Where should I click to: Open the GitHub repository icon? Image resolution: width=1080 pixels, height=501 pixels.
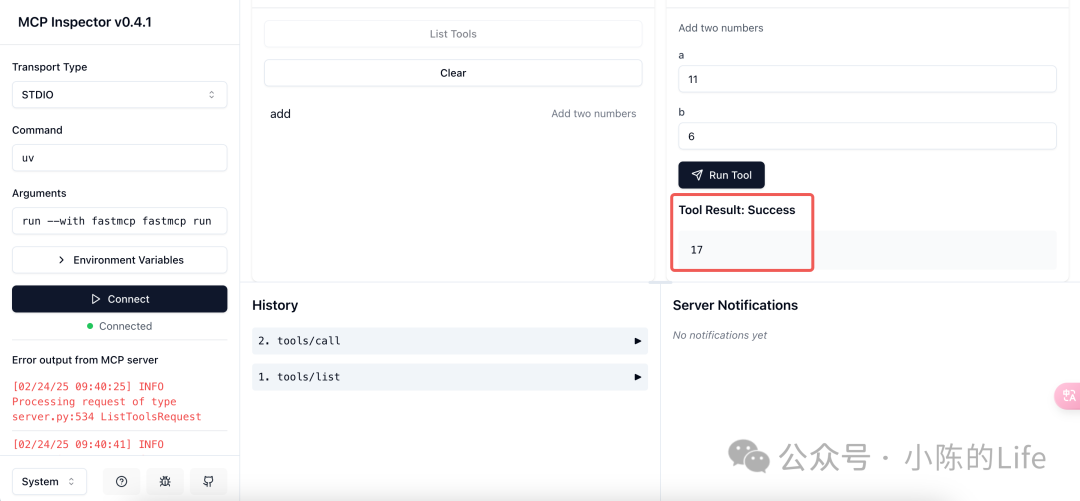click(x=209, y=482)
